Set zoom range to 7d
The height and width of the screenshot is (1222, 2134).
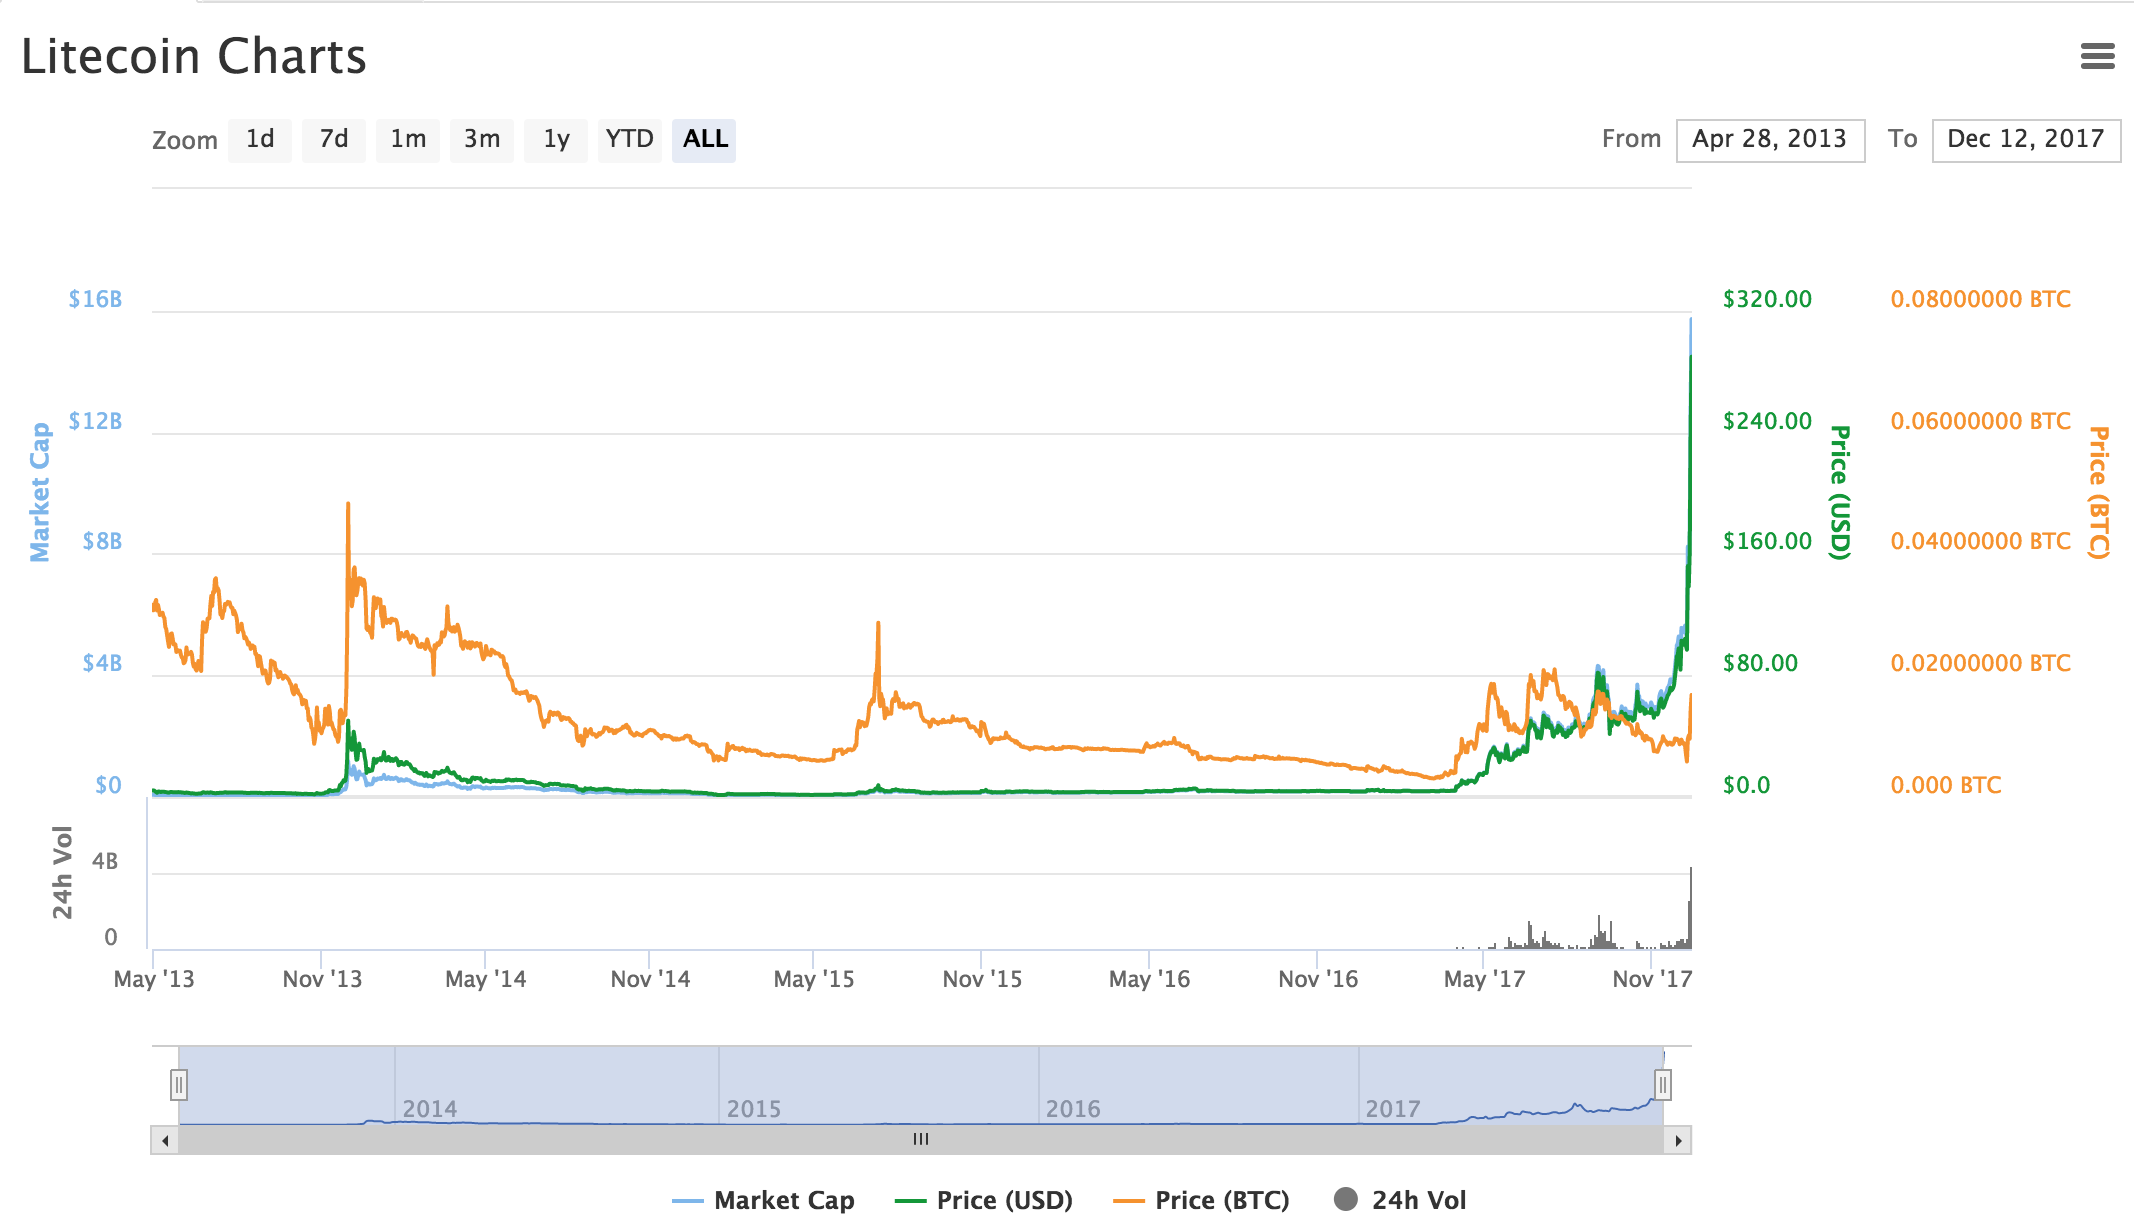click(x=334, y=140)
